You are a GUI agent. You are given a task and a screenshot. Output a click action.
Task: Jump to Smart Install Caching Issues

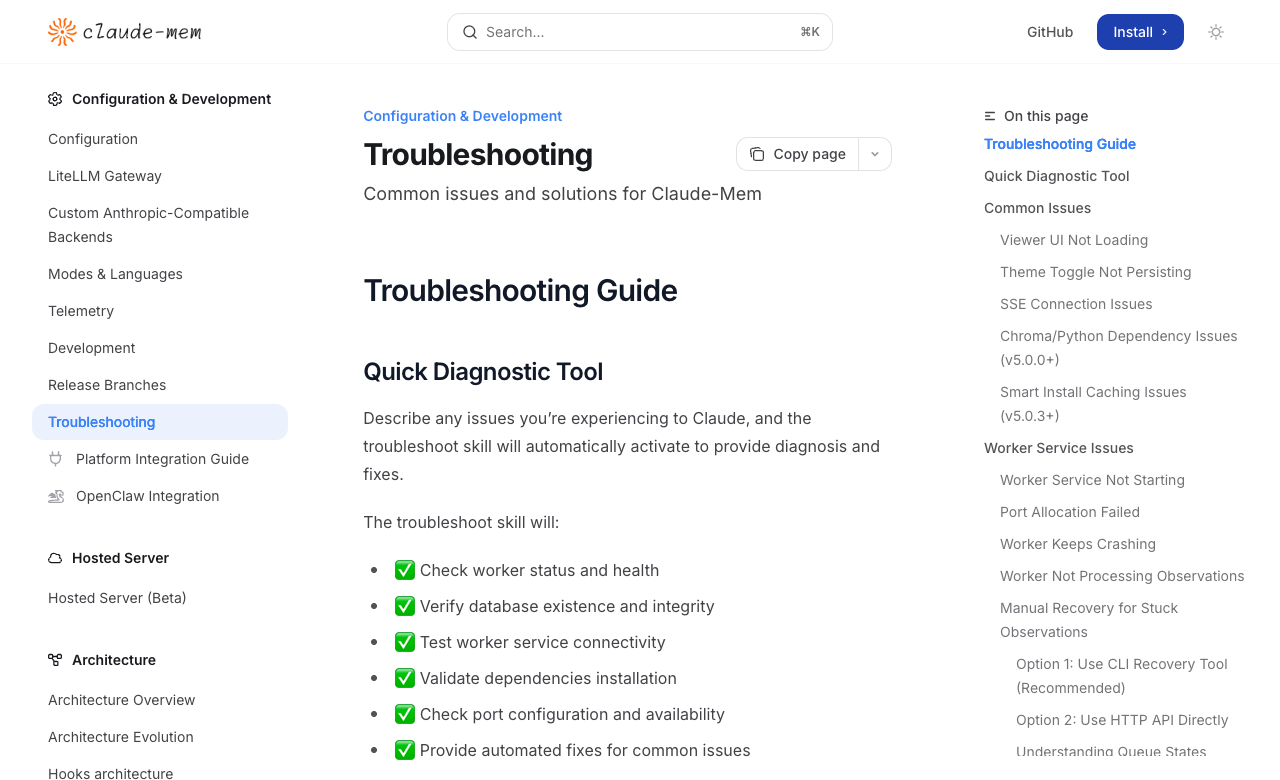(1093, 404)
